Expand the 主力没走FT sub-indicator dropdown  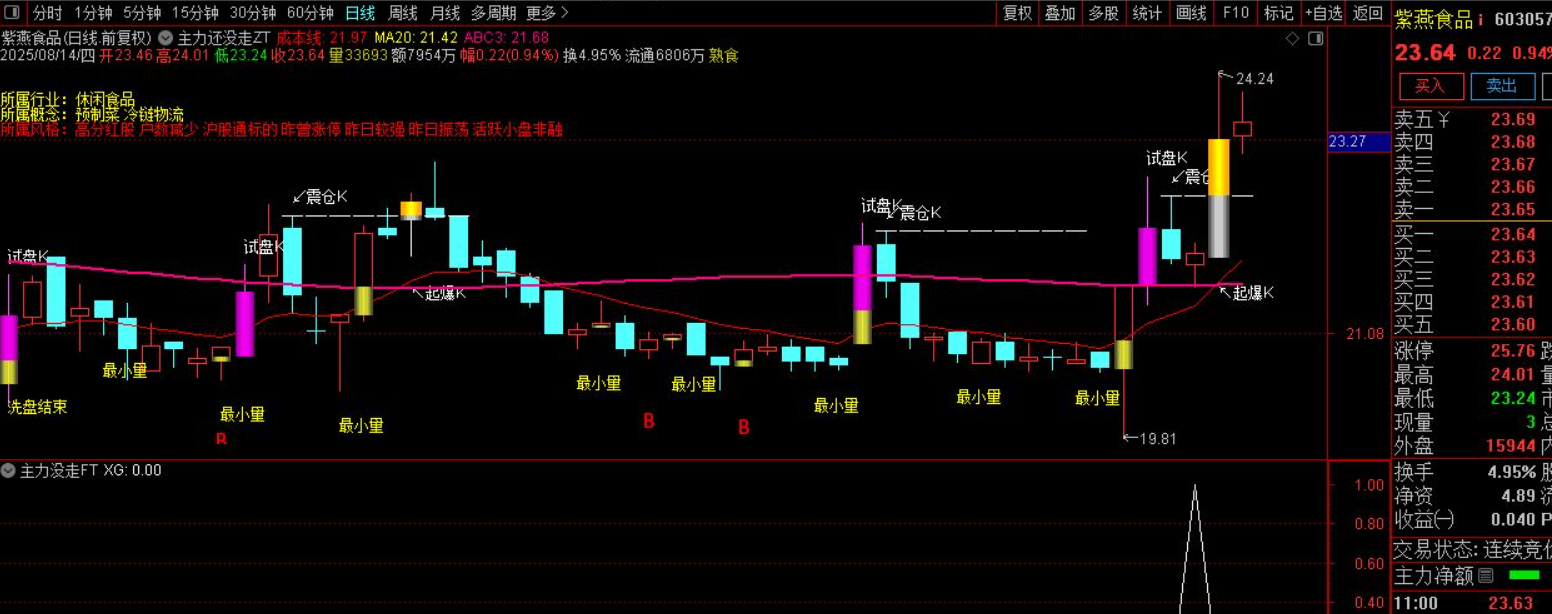click(9, 470)
